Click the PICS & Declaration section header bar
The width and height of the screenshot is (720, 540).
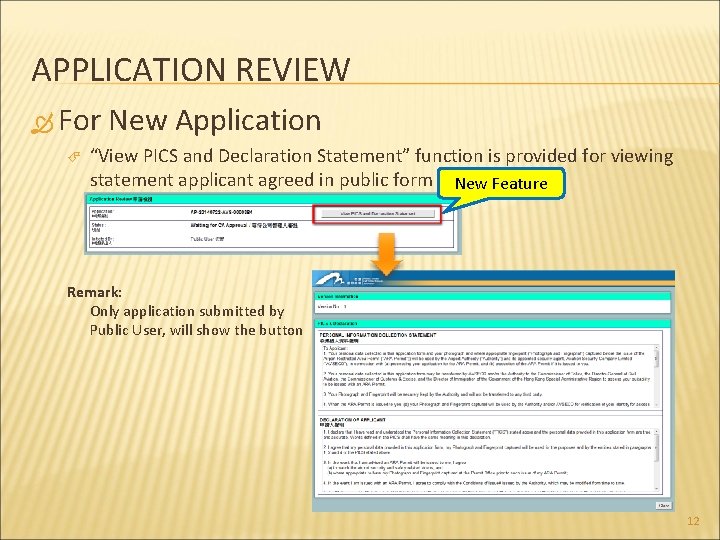pos(492,324)
